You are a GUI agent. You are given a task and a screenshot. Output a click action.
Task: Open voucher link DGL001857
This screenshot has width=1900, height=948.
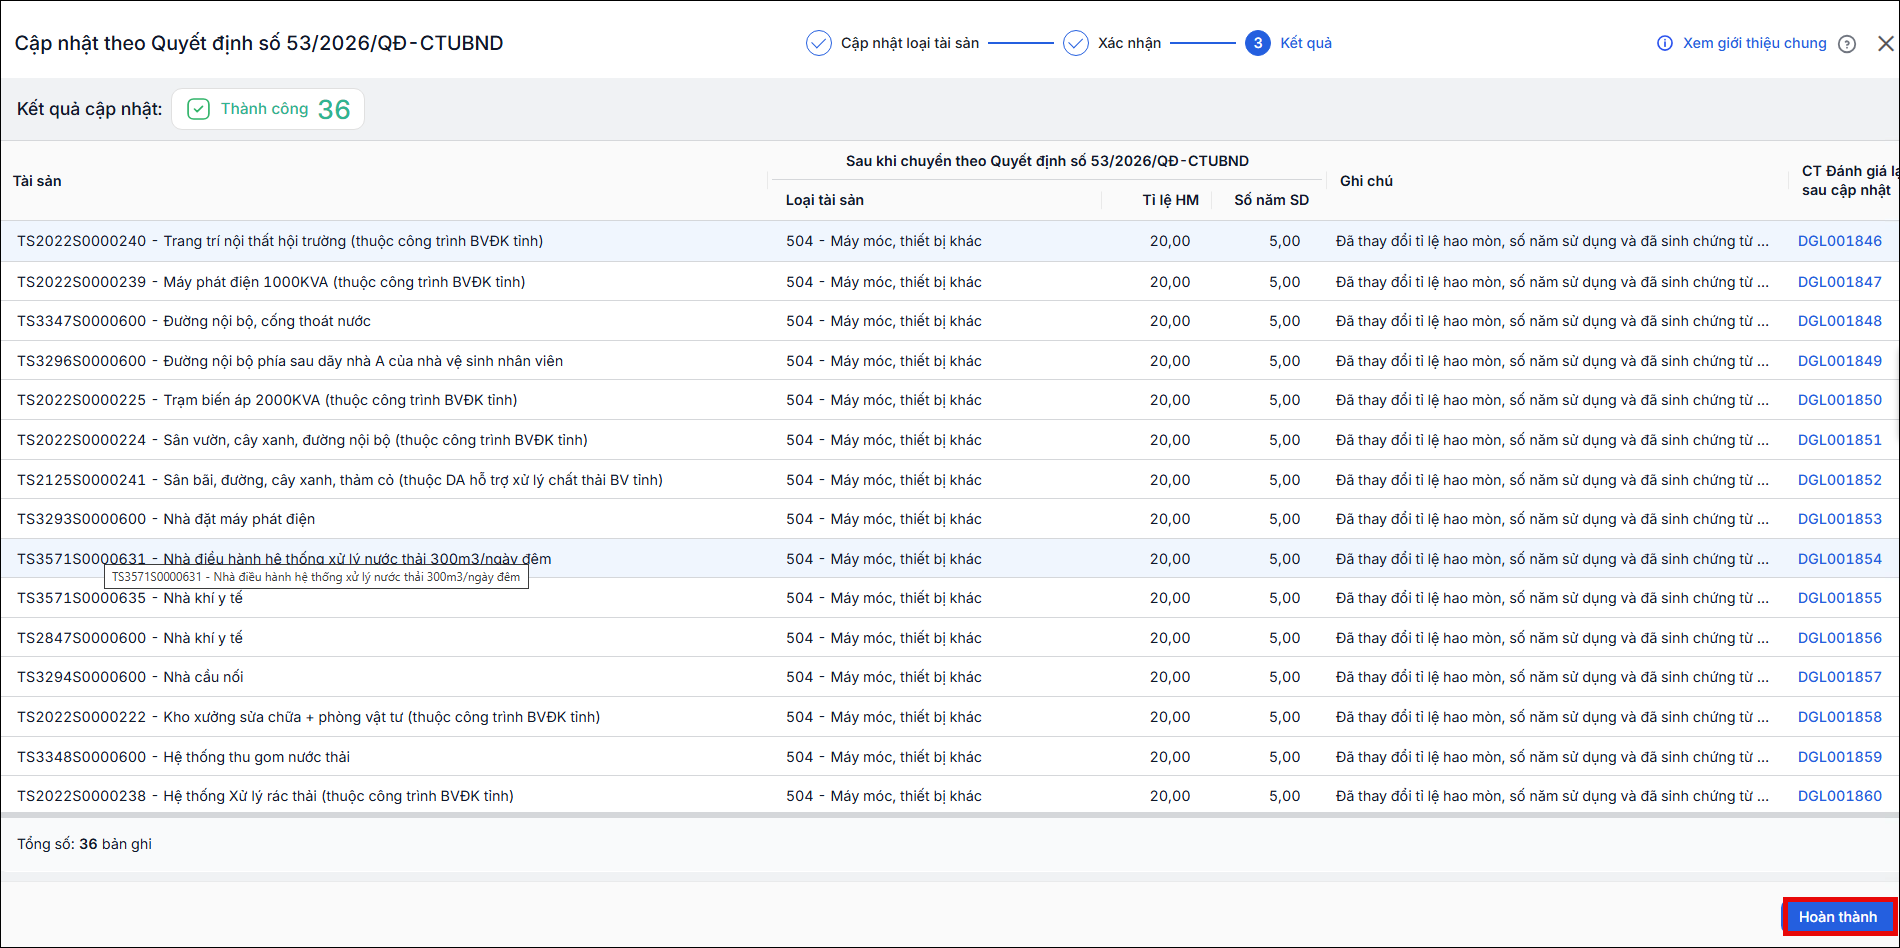click(1840, 677)
